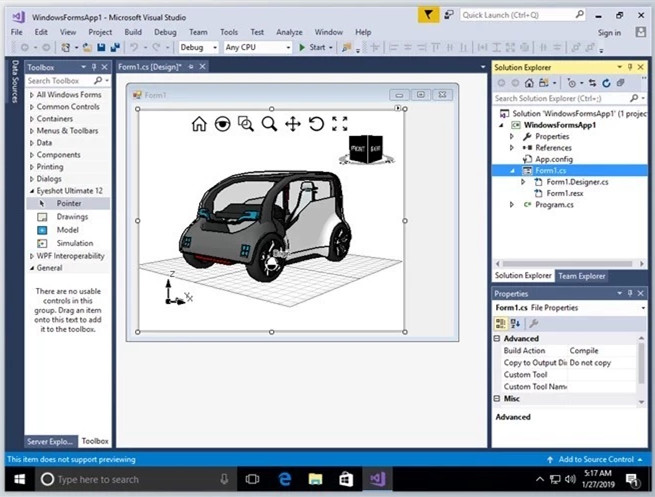Click Sync with Active Document arrows icon
Screen dimensions: 655x497
(x=592, y=83)
